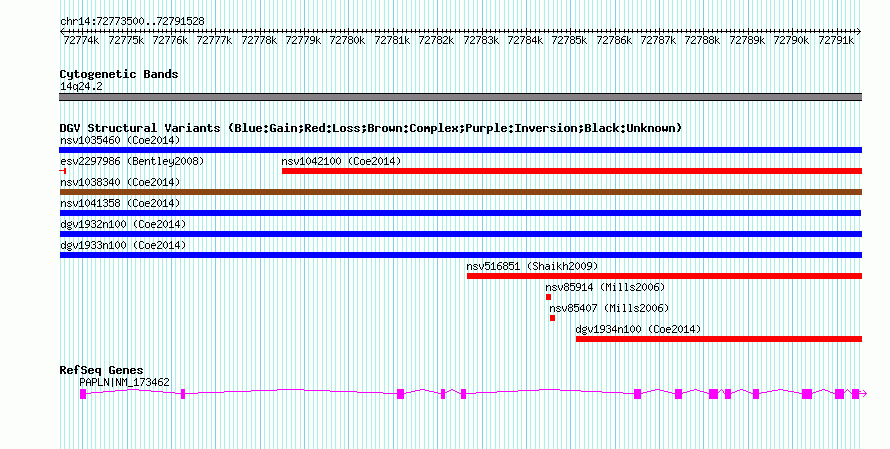The image size is (890, 449).
Task: Click the chr14:72773500..72791528 coordinate text
Action: [132, 21]
